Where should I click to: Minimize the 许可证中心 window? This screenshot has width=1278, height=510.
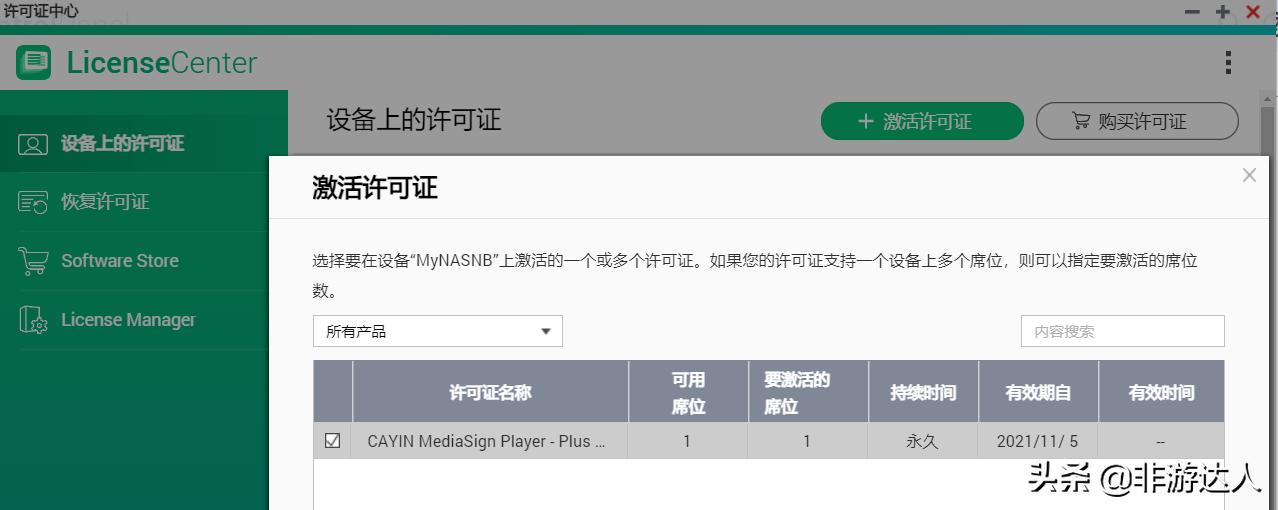1192,12
